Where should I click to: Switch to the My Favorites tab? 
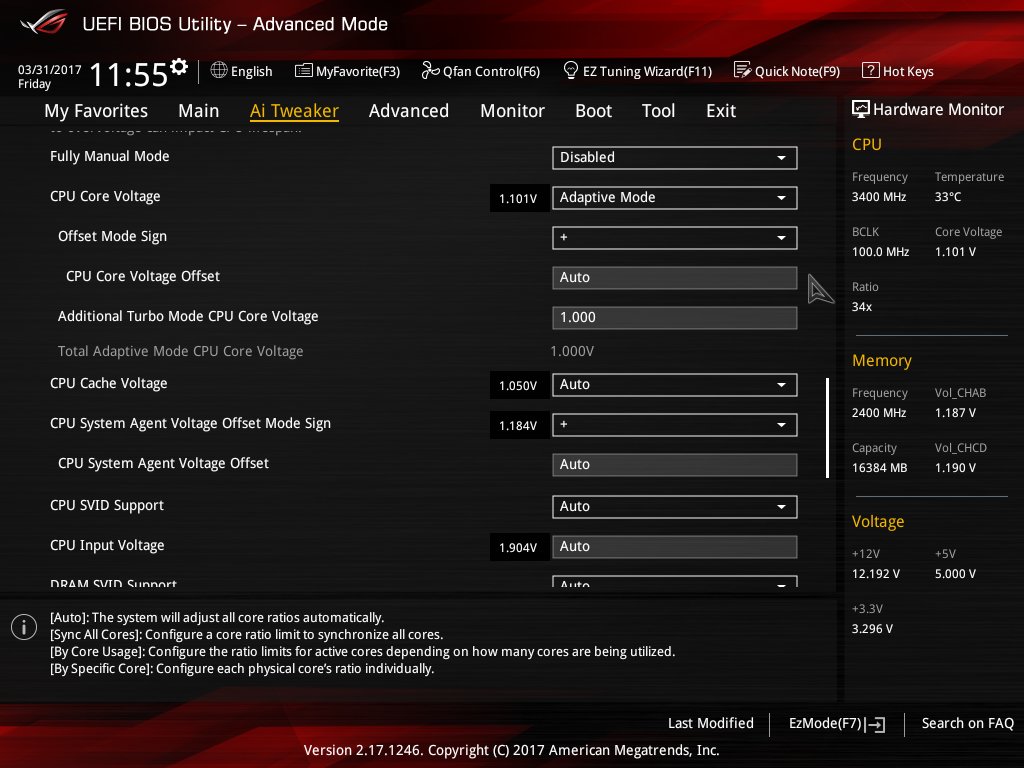coord(96,111)
